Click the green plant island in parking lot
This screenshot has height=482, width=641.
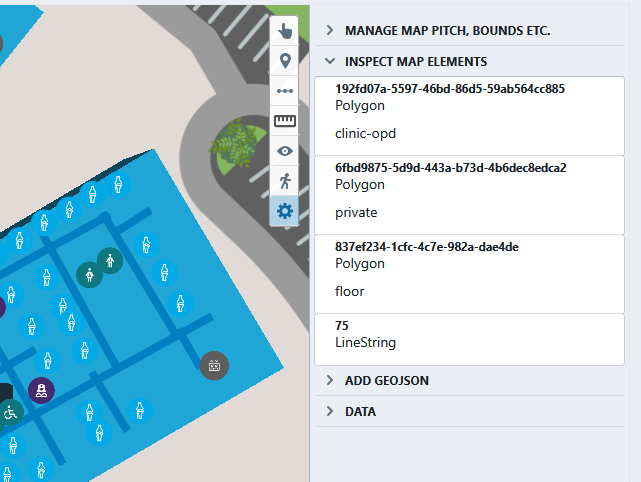pos(236,145)
